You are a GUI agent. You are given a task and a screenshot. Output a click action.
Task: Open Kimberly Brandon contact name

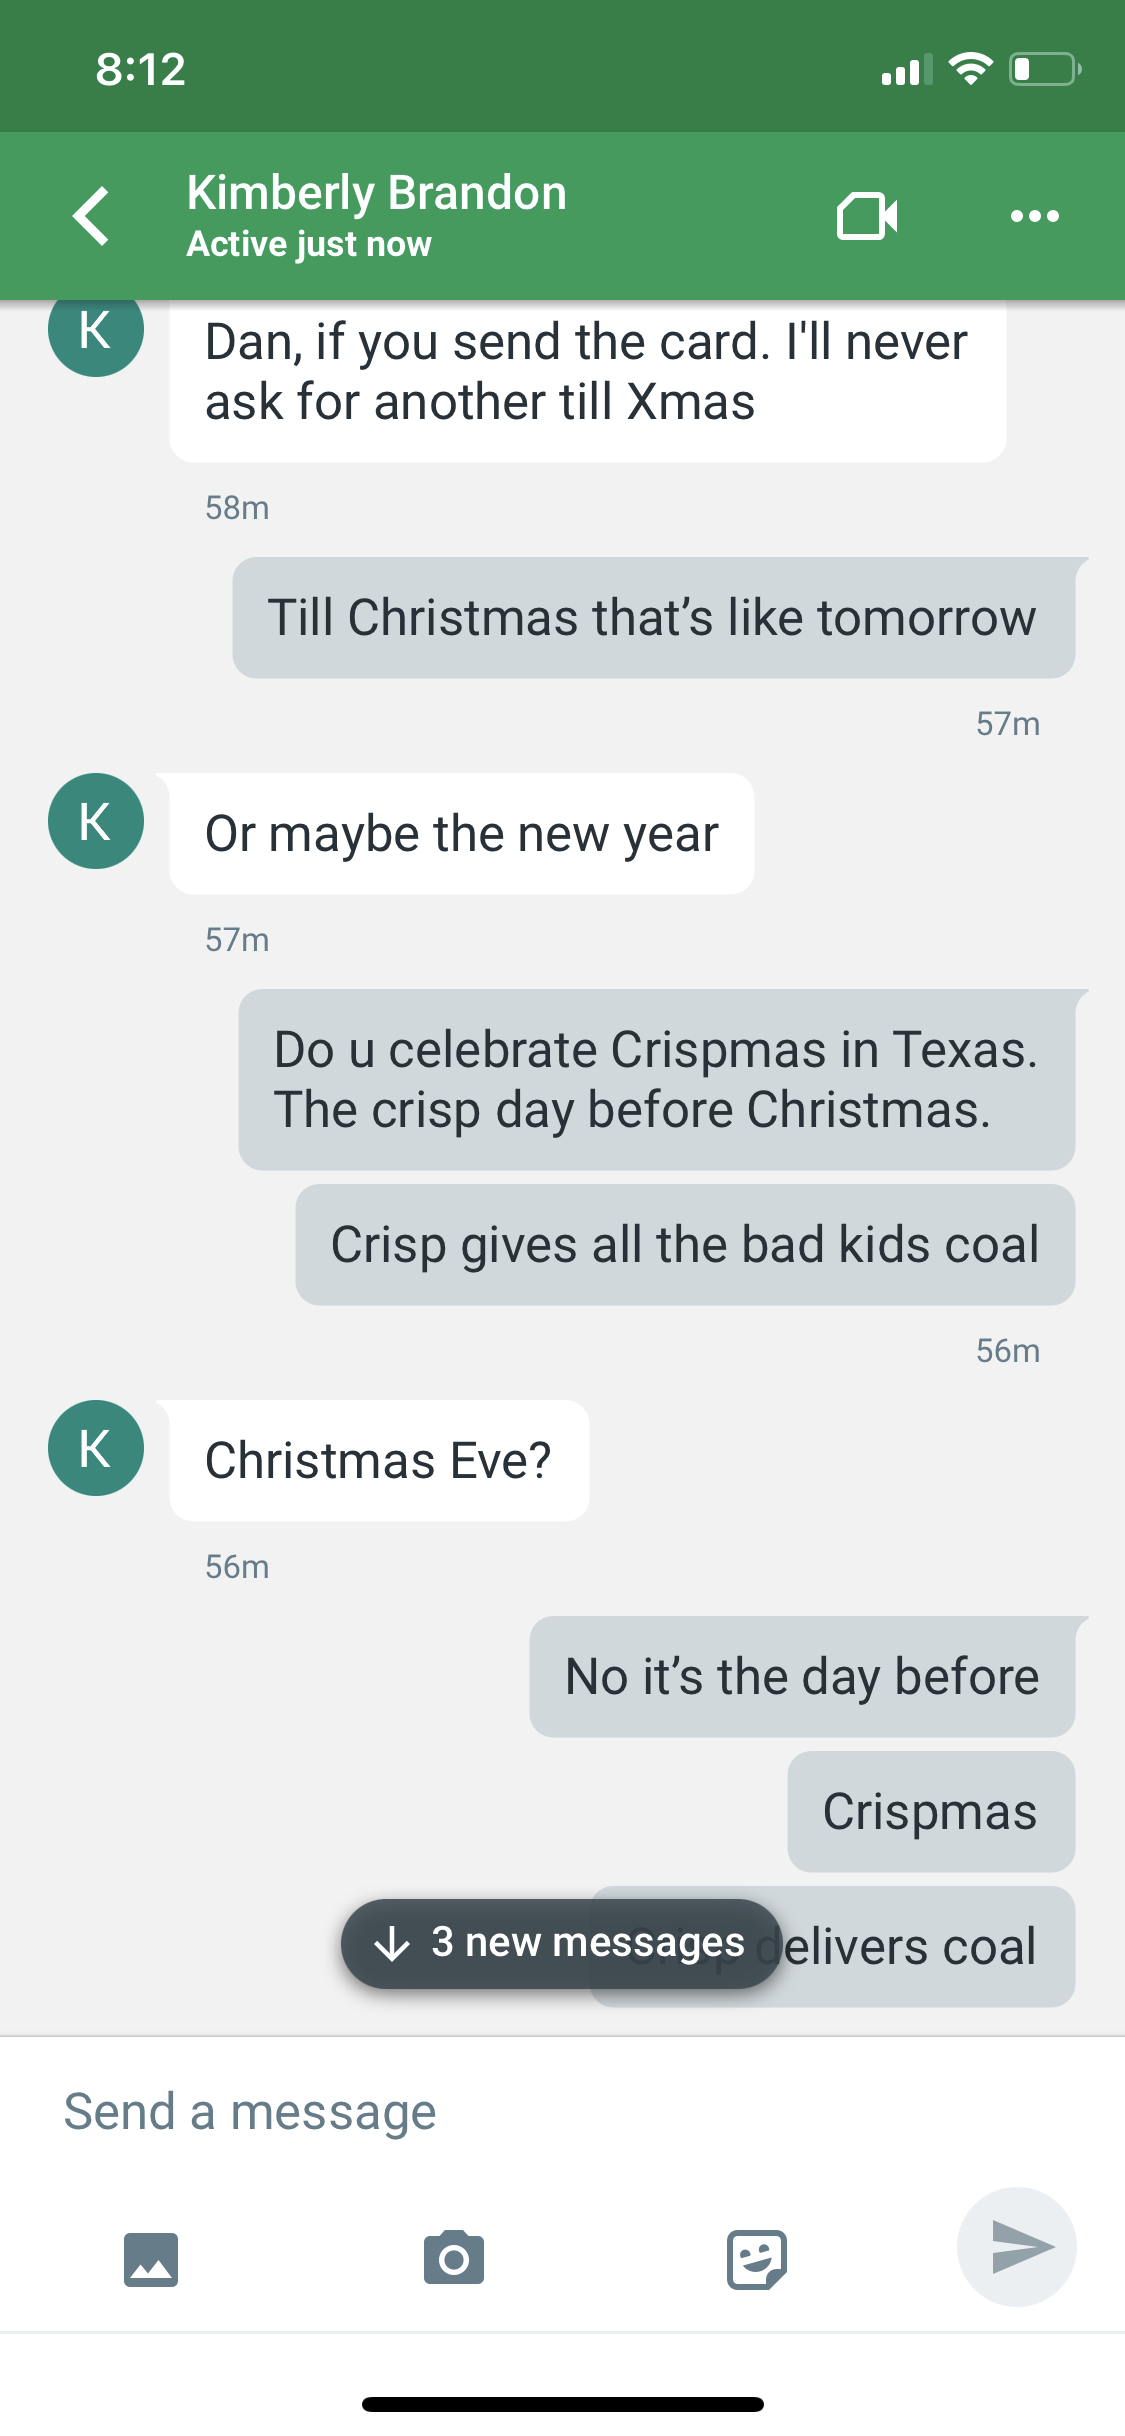pyautogui.click(x=376, y=192)
